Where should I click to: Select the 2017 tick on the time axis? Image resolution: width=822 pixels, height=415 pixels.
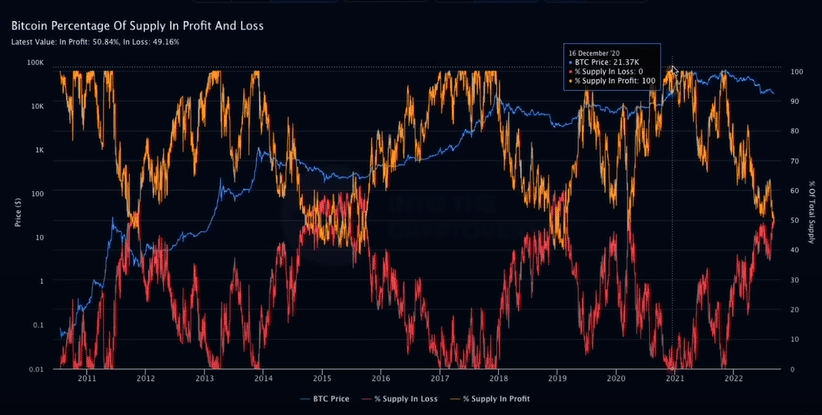point(440,379)
